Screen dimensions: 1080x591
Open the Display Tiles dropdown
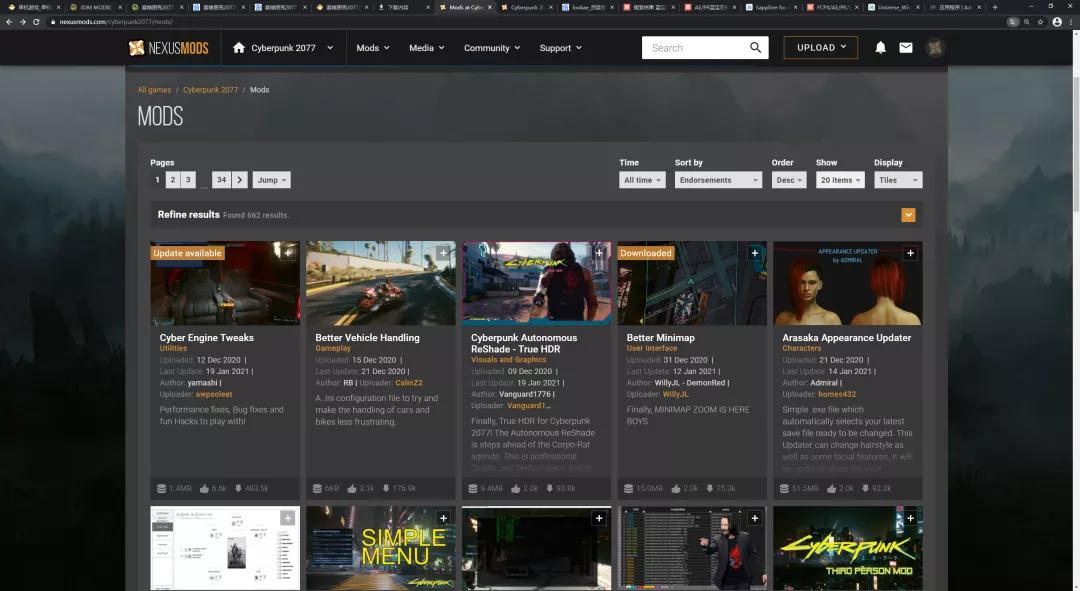coord(898,180)
